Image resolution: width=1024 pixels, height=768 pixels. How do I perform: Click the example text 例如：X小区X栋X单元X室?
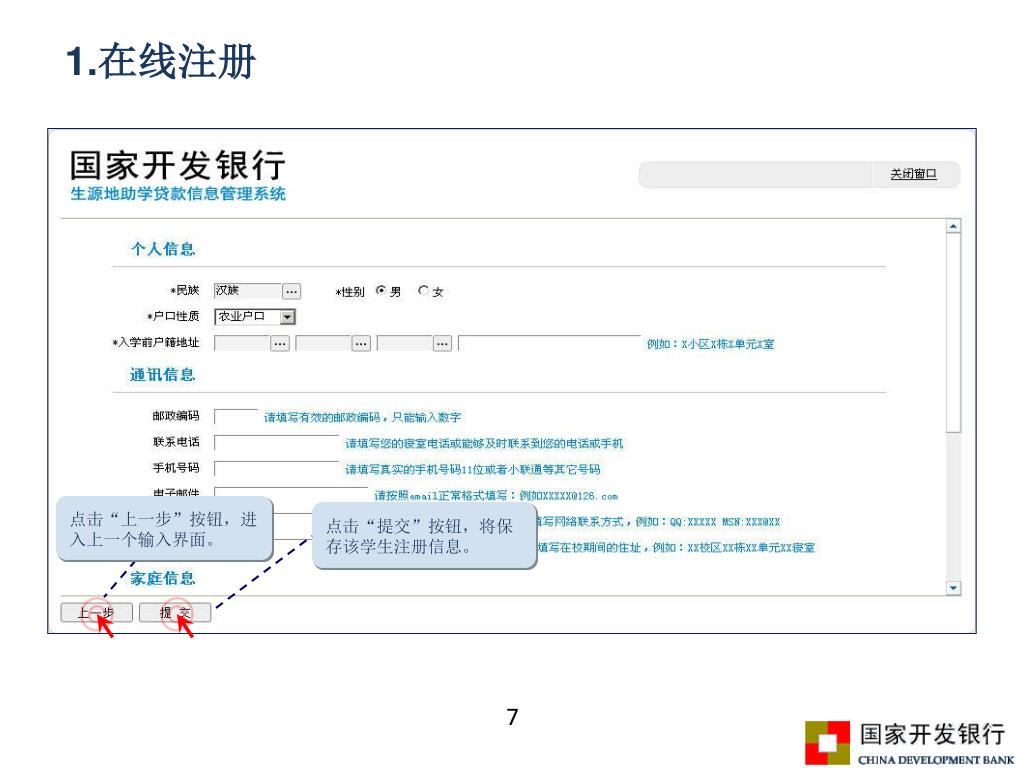(711, 344)
